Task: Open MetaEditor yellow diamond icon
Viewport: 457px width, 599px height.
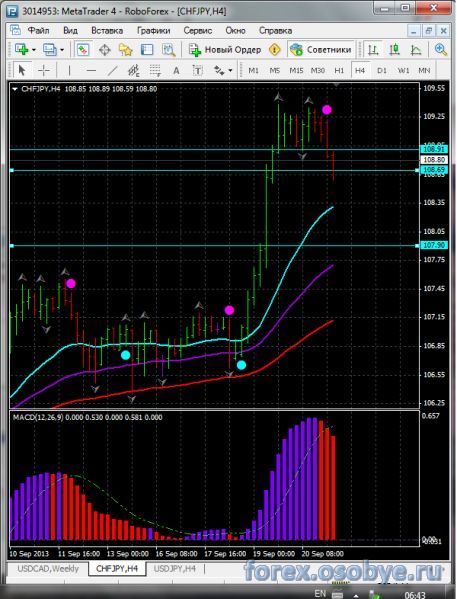Action: point(274,50)
